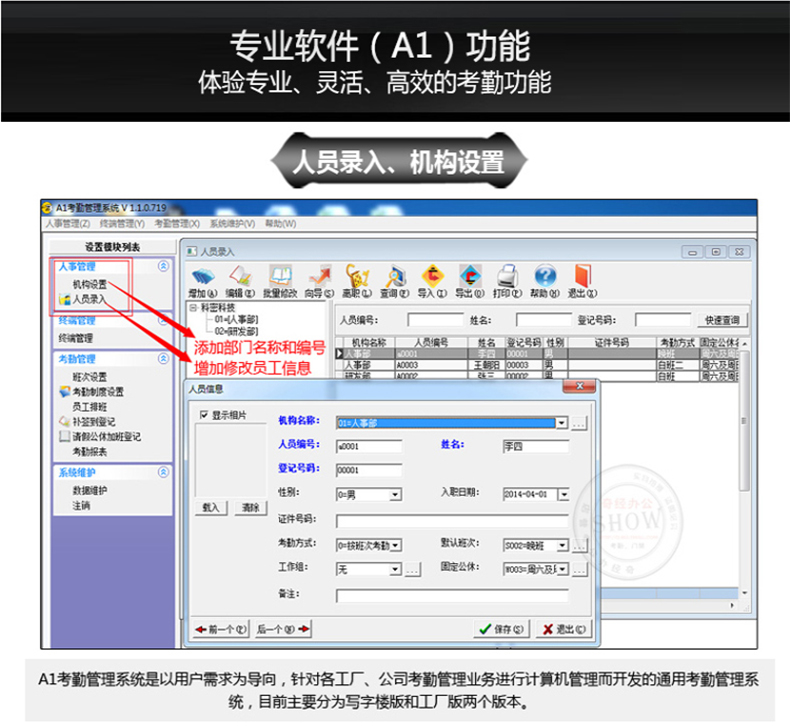Click the browse button beside 机构名称
This screenshot has width=790, height=726.
[x=579, y=423]
